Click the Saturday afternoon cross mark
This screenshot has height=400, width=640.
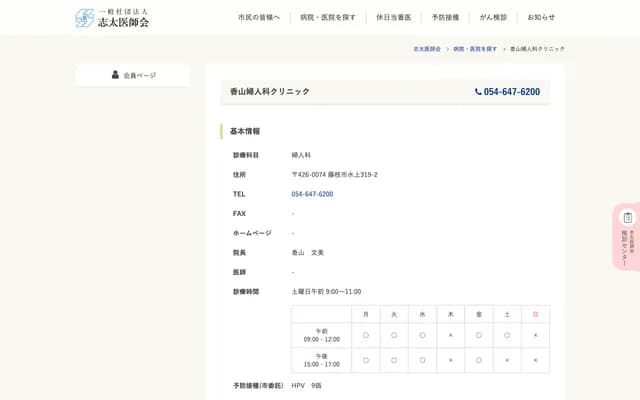click(x=507, y=360)
